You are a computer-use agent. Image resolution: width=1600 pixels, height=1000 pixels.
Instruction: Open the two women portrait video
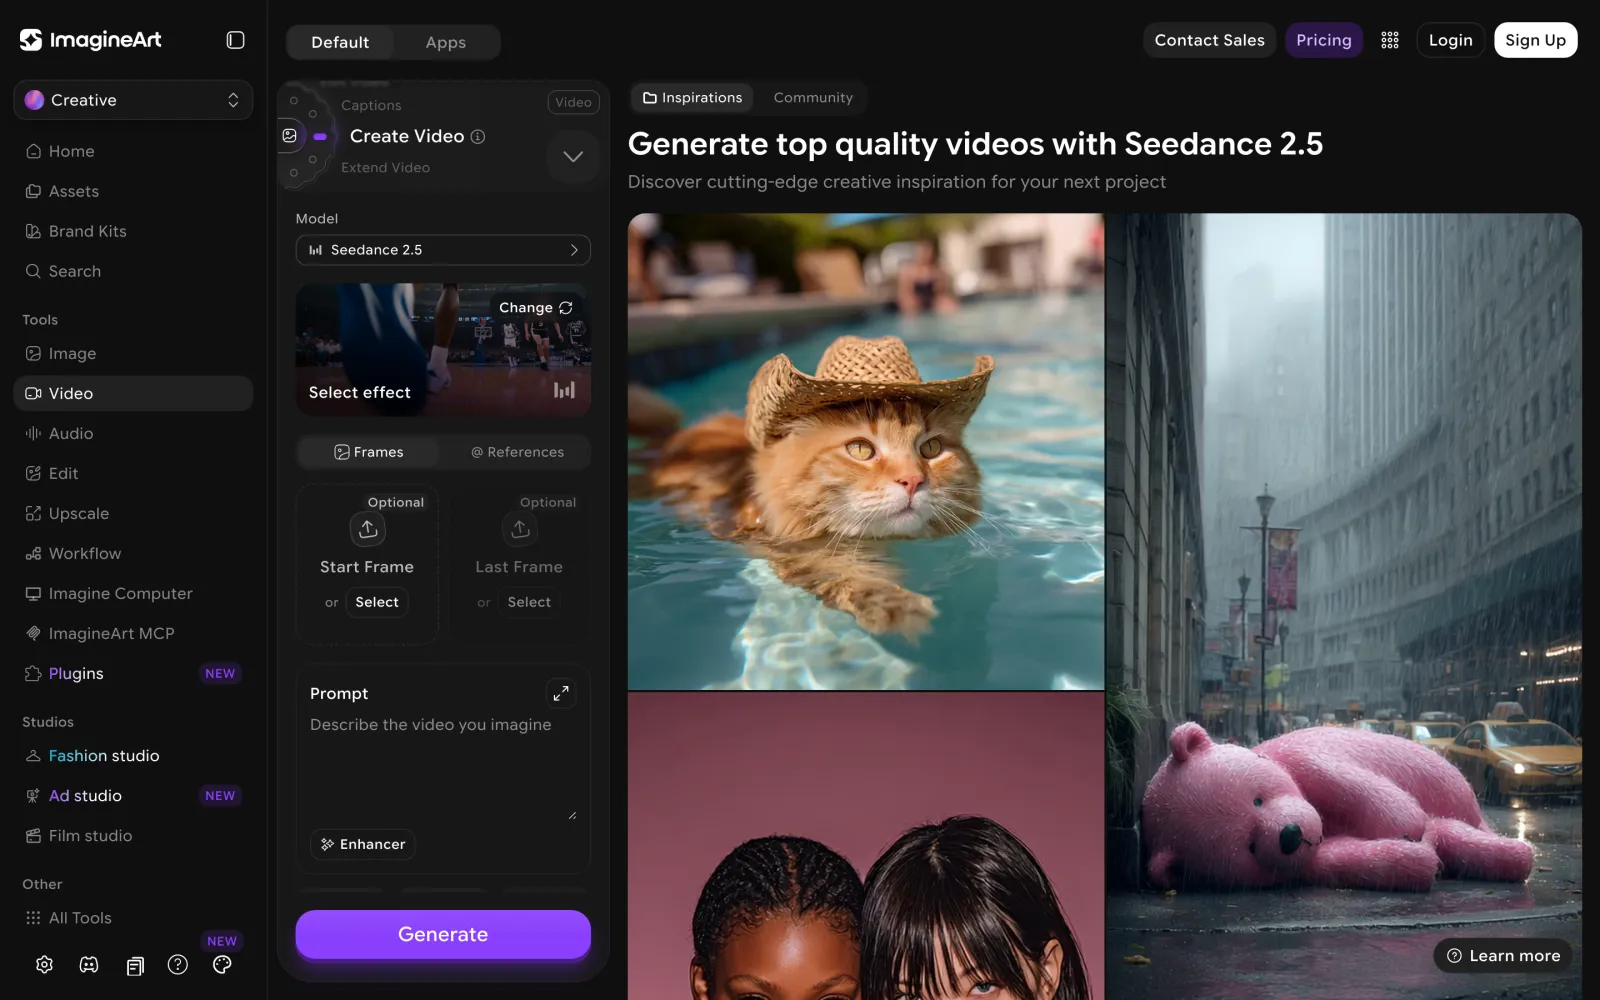click(866, 846)
